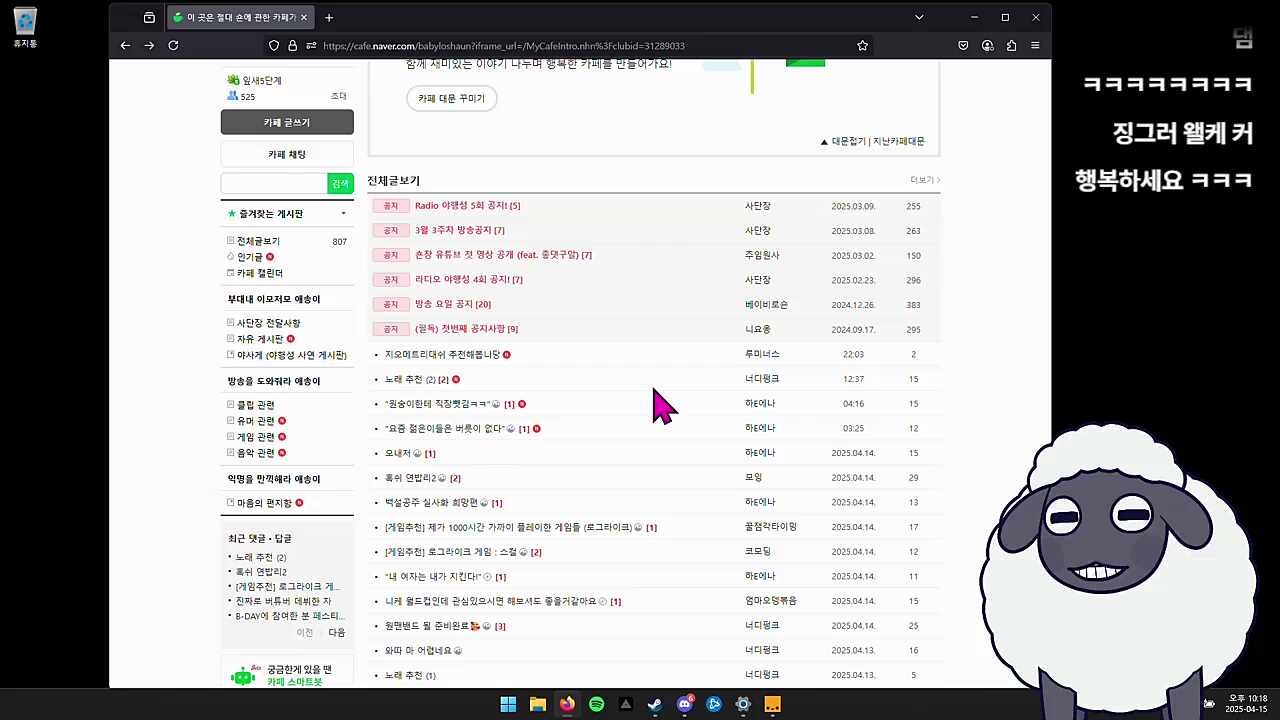Click the green 검색 search button
The height and width of the screenshot is (720, 1280).
click(341, 184)
